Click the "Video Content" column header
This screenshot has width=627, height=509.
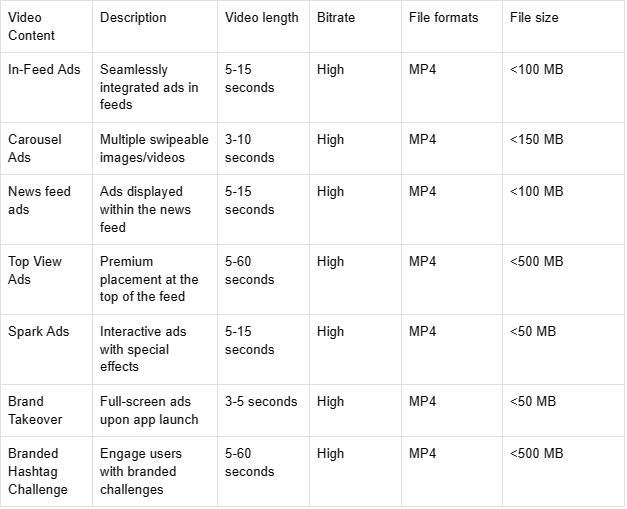(32, 27)
